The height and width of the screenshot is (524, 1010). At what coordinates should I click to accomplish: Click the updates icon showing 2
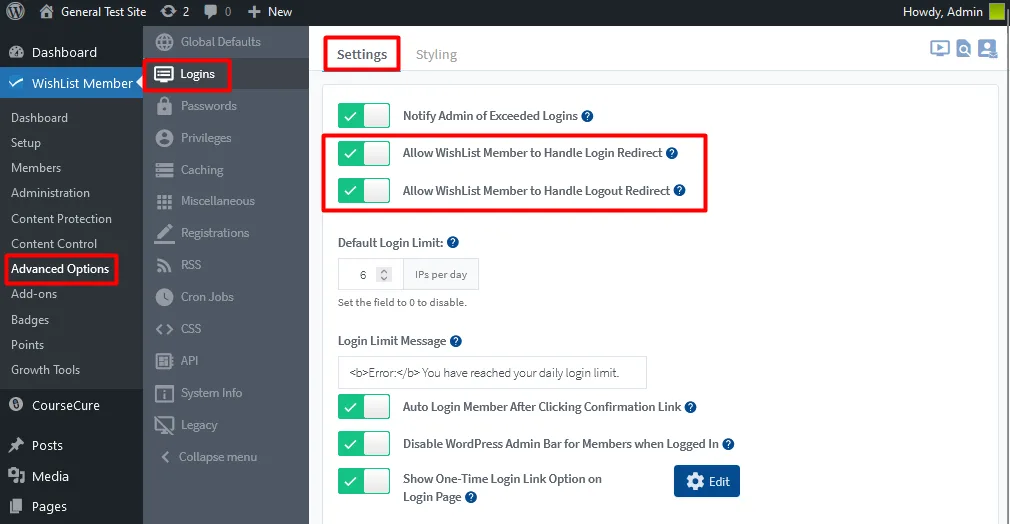coord(175,12)
